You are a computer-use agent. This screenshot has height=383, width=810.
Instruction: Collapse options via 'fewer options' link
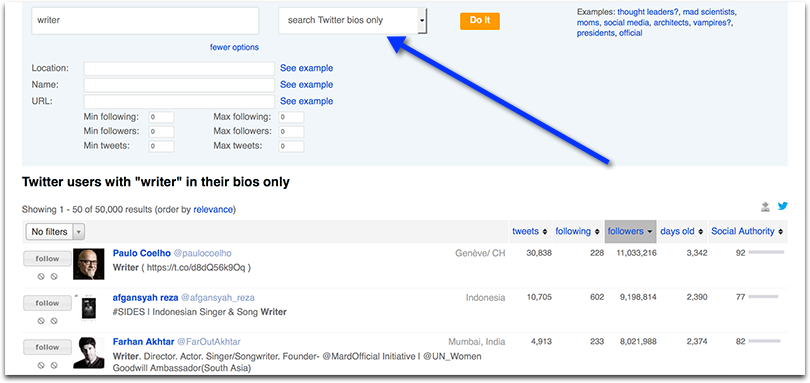tap(234, 47)
